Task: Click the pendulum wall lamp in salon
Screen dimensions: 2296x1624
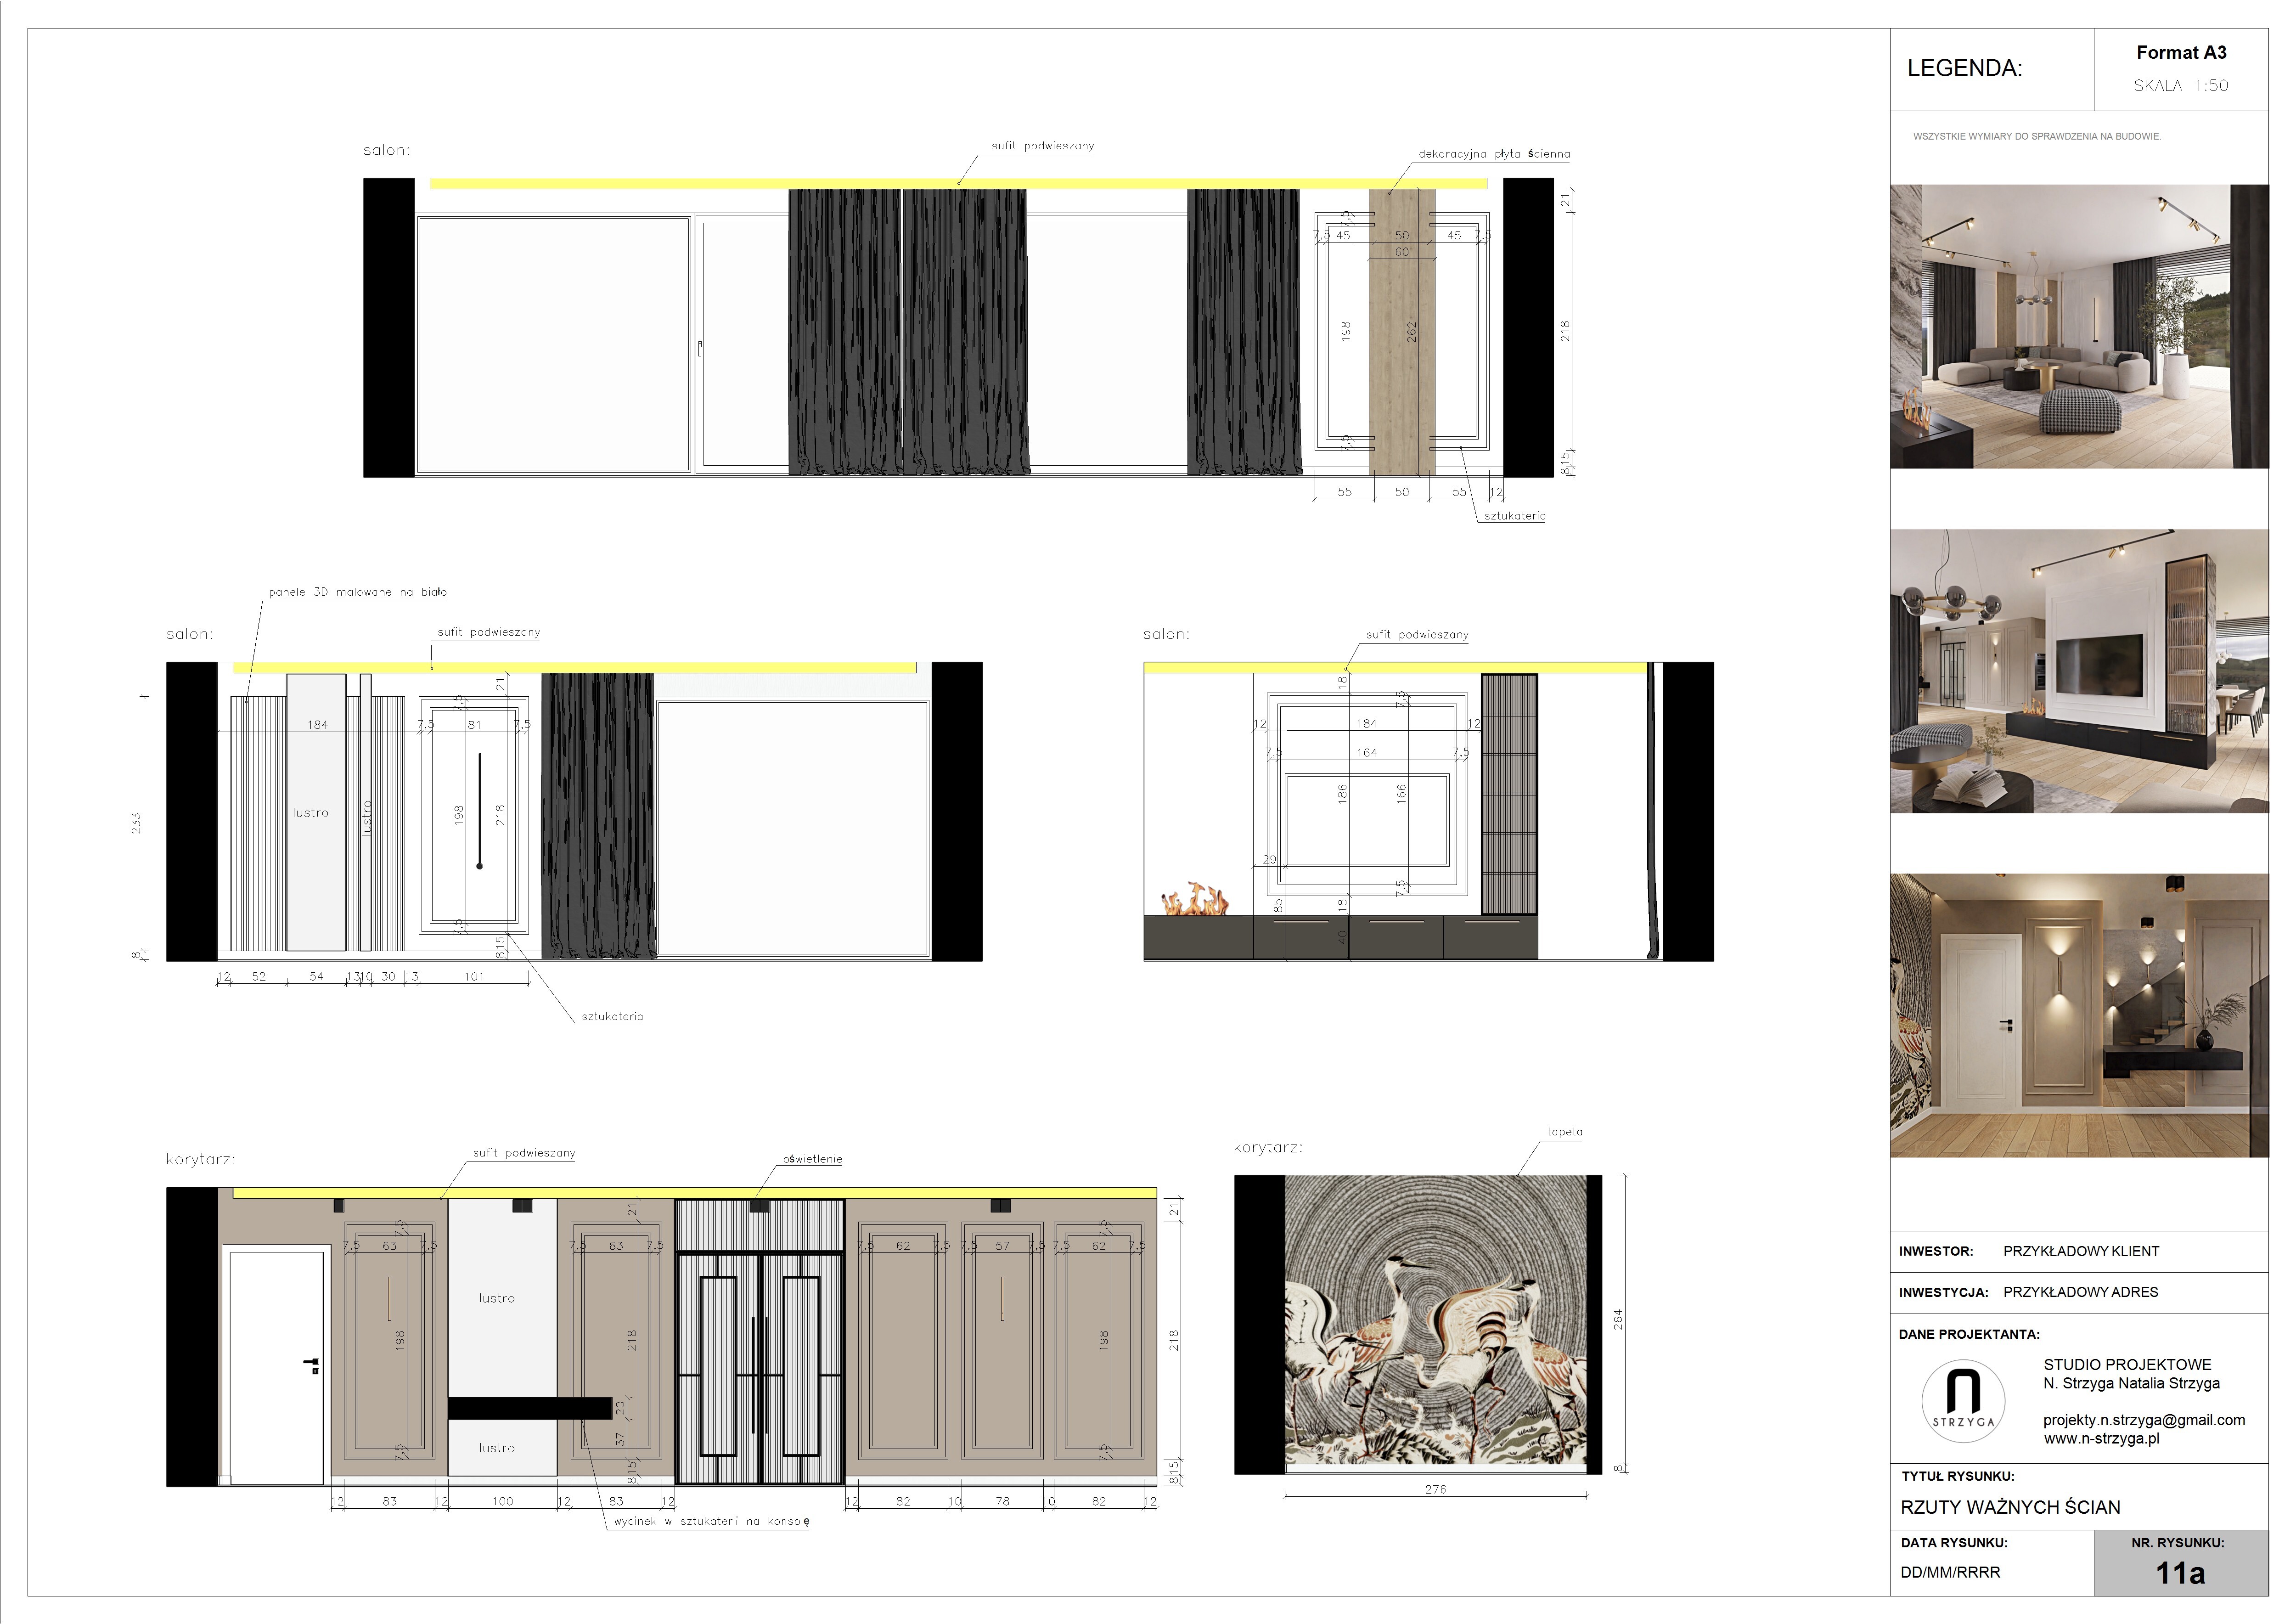Action: tap(479, 810)
